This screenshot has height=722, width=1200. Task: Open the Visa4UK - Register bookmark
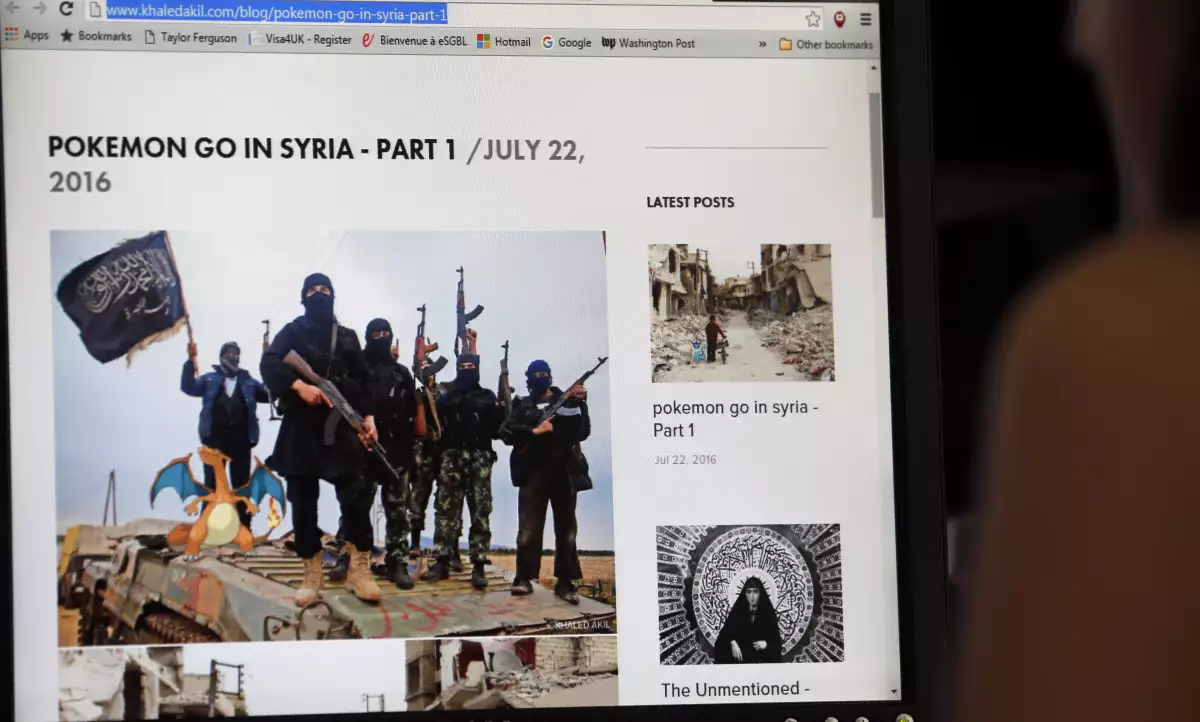[x=300, y=39]
